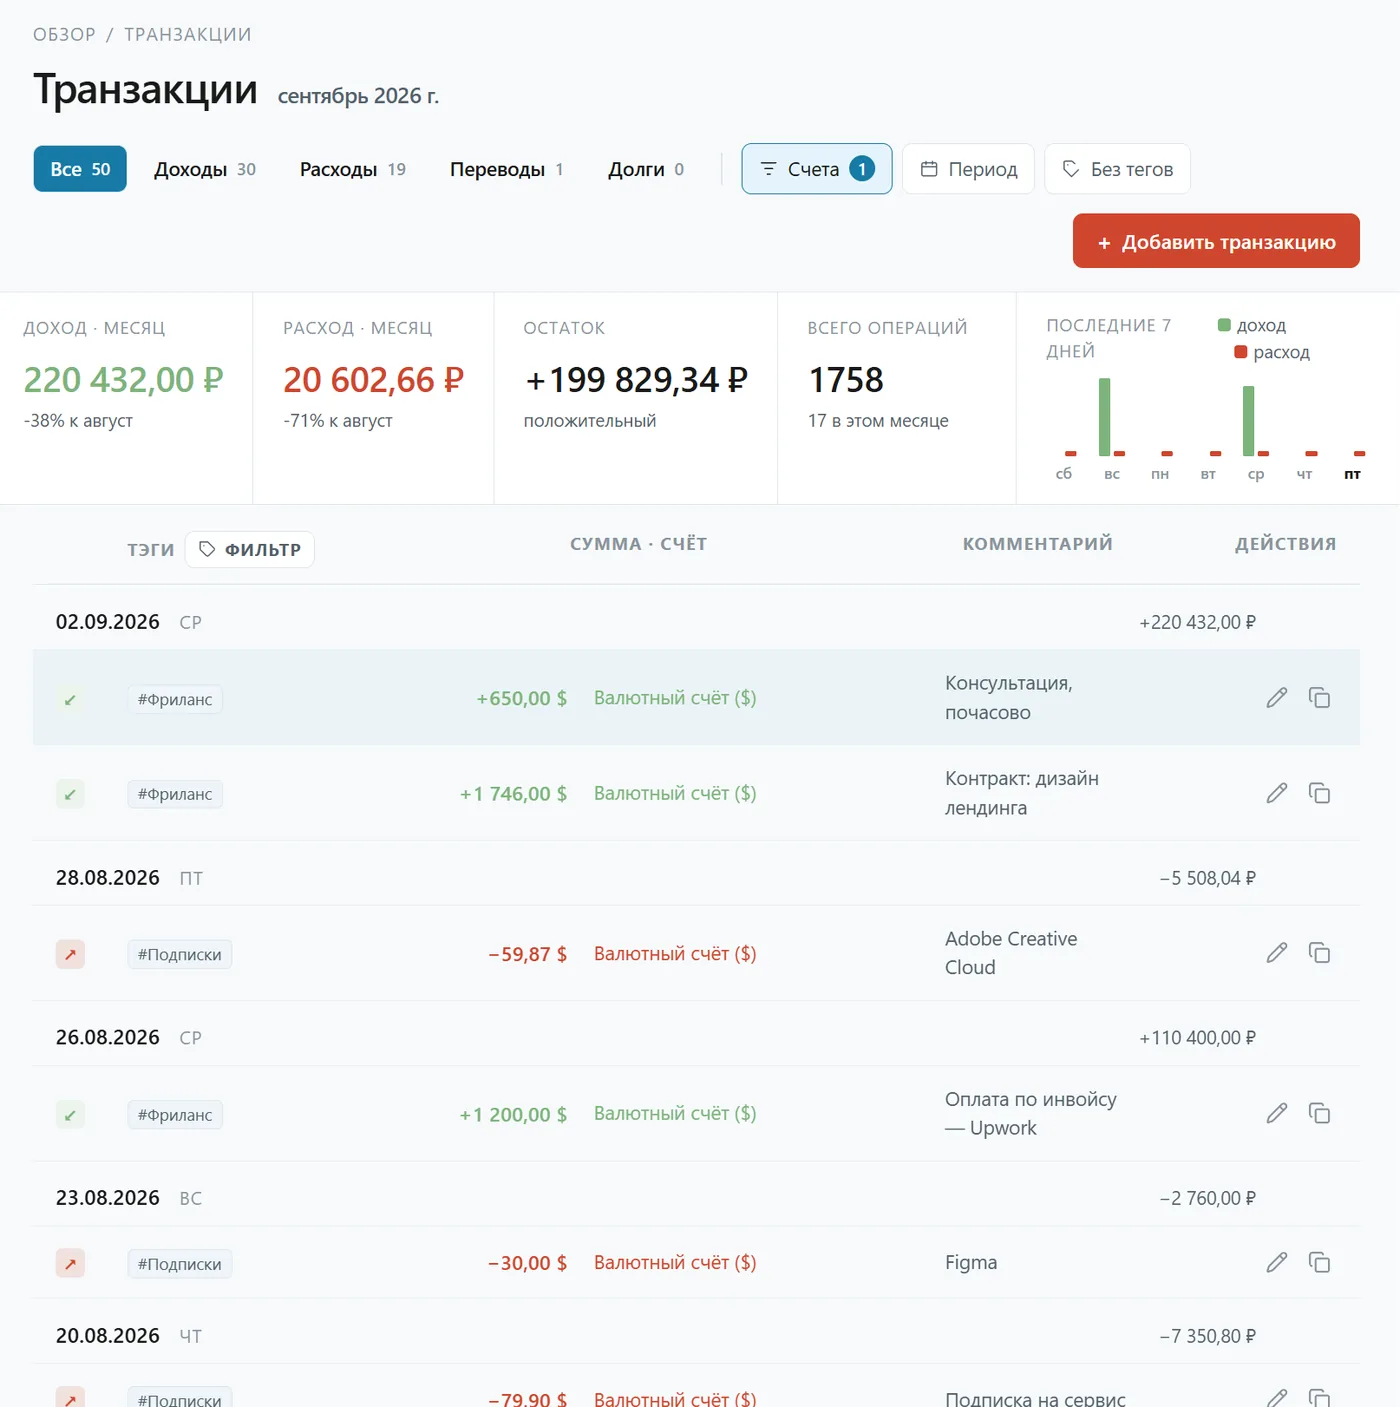Edit the Adobe Creative Cloud transaction
This screenshot has width=1400, height=1407.
(1277, 953)
